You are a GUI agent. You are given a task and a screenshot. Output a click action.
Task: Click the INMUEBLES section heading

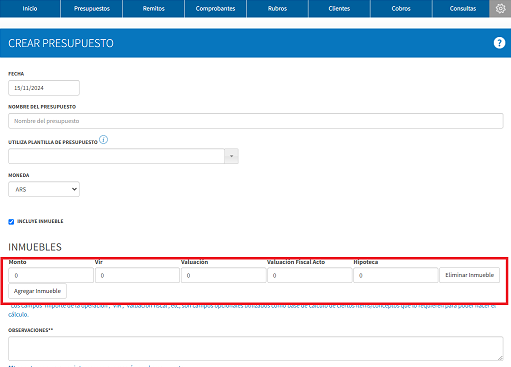(x=35, y=247)
